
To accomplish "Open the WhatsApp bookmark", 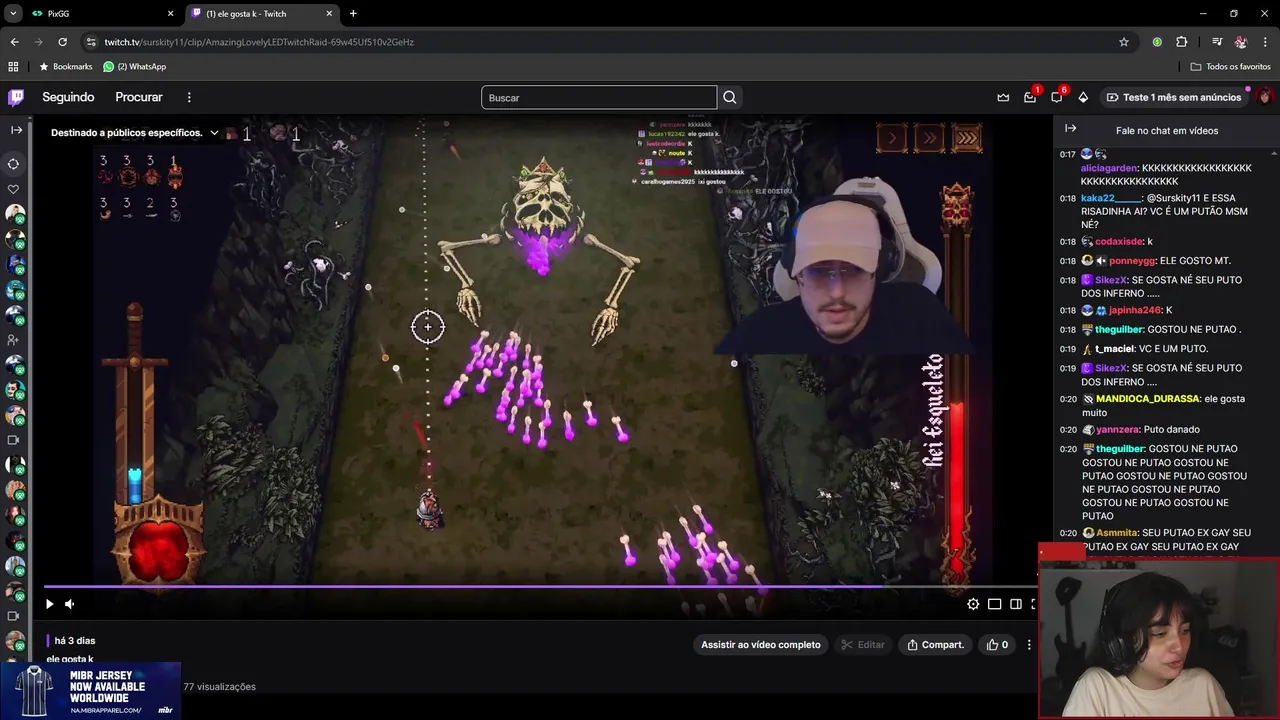I will pos(135,67).
